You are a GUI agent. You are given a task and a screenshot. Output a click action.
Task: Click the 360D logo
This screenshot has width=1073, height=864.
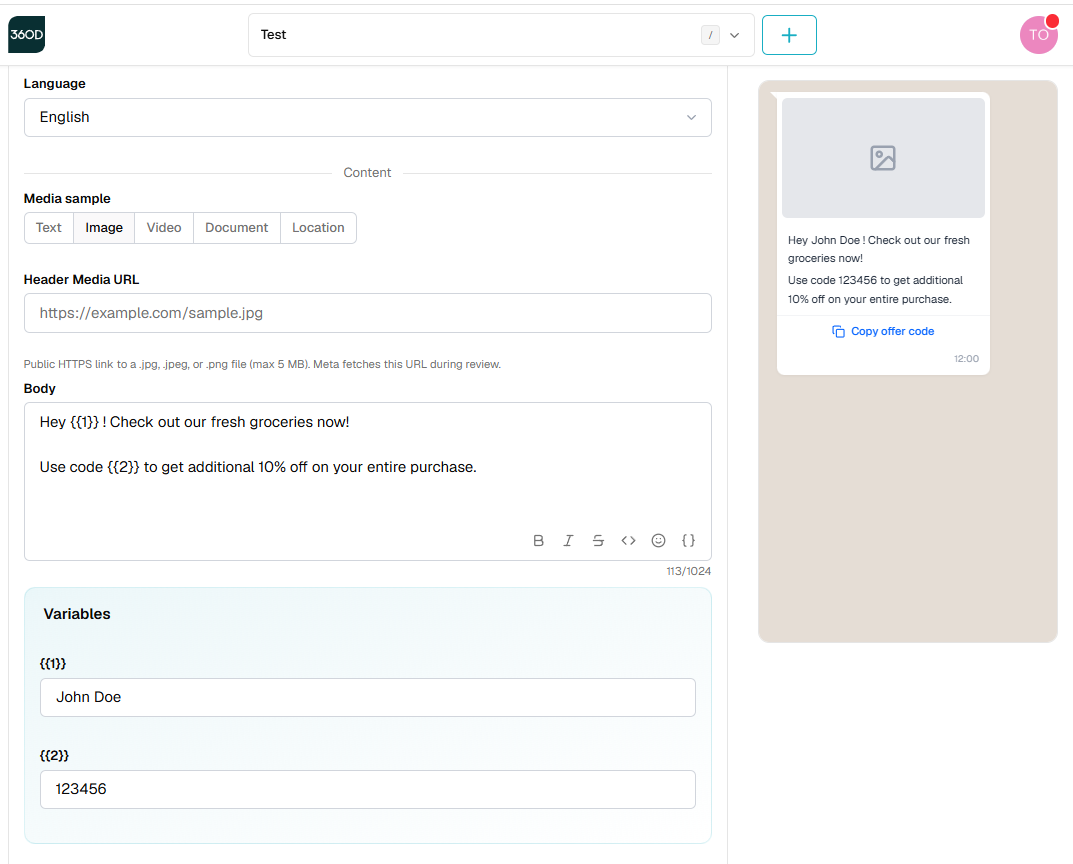[x=27, y=35]
